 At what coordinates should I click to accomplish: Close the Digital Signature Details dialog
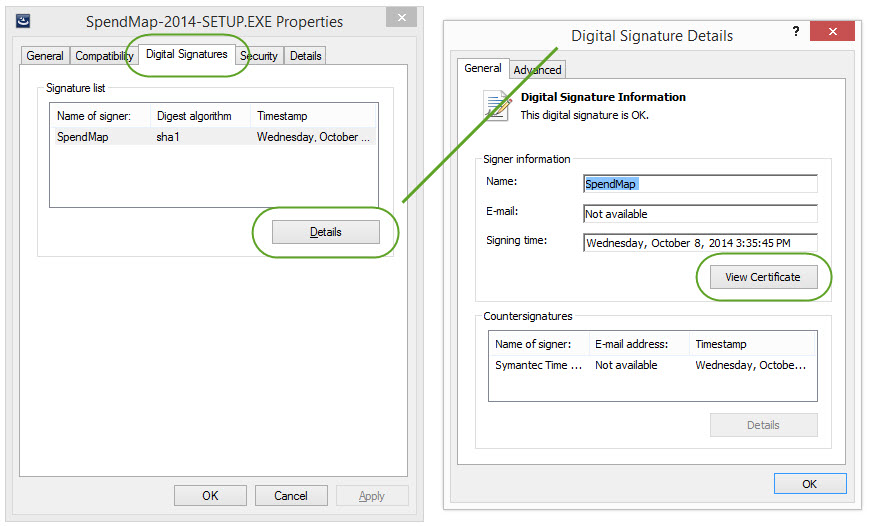[x=830, y=33]
